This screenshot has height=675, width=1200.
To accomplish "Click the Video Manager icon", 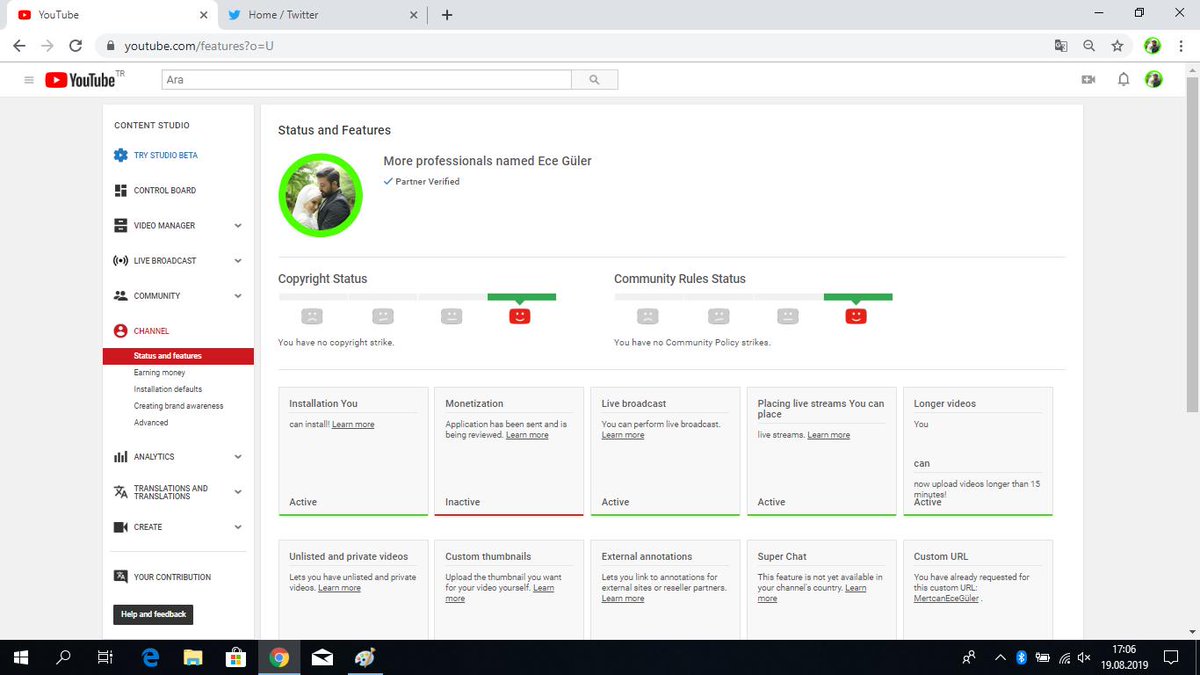I will point(120,225).
